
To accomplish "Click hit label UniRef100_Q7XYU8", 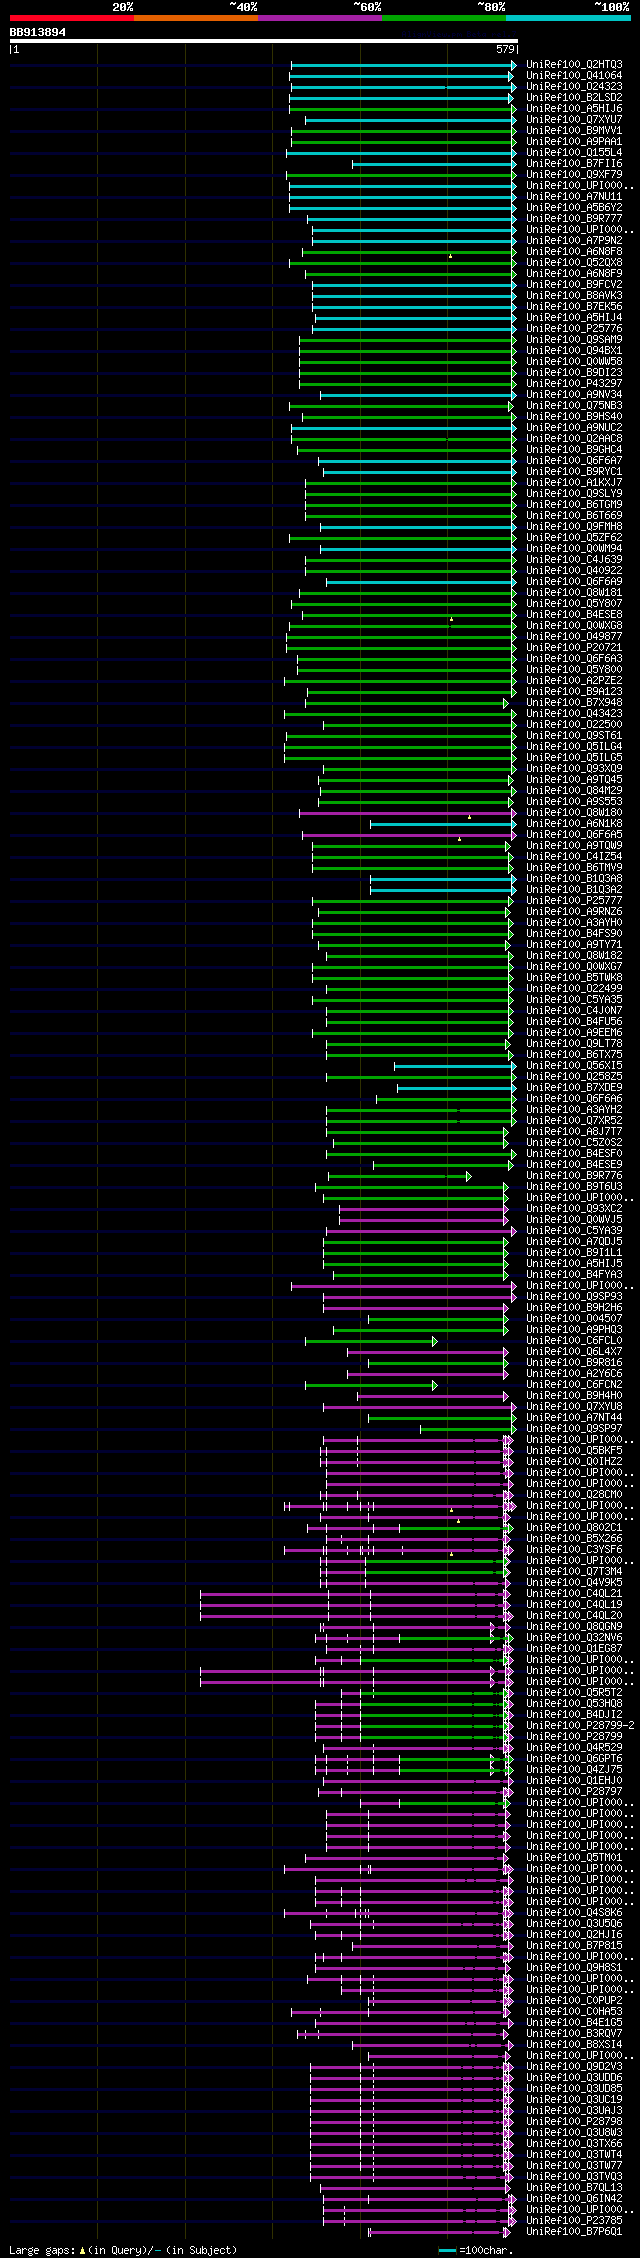I will click(574, 1406).
